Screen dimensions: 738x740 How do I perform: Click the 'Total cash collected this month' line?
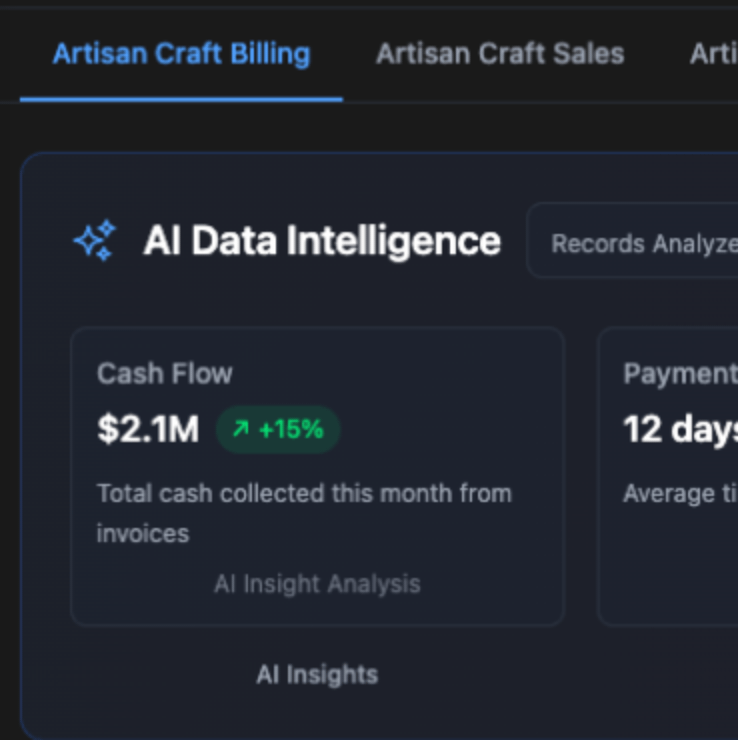pos(303,493)
